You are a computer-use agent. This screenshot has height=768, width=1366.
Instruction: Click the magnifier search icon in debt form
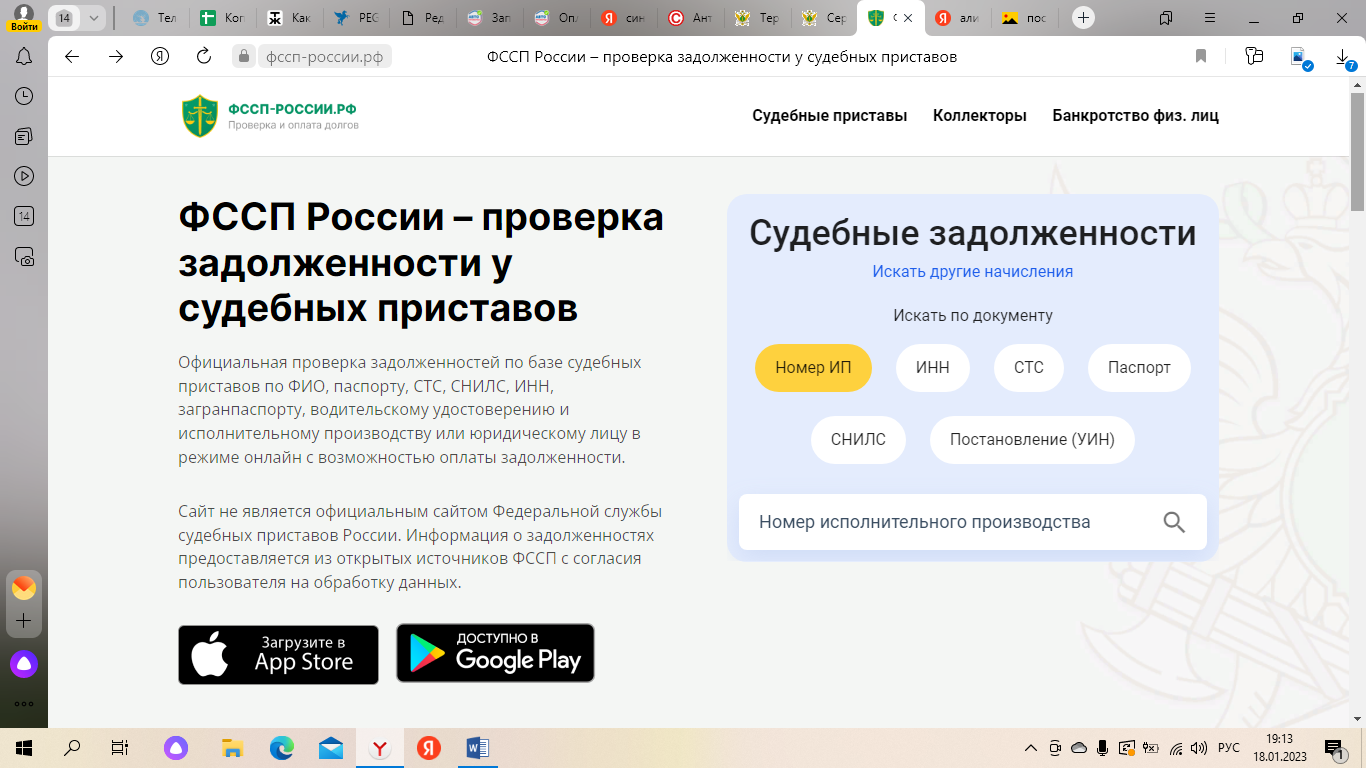pyautogui.click(x=1174, y=522)
